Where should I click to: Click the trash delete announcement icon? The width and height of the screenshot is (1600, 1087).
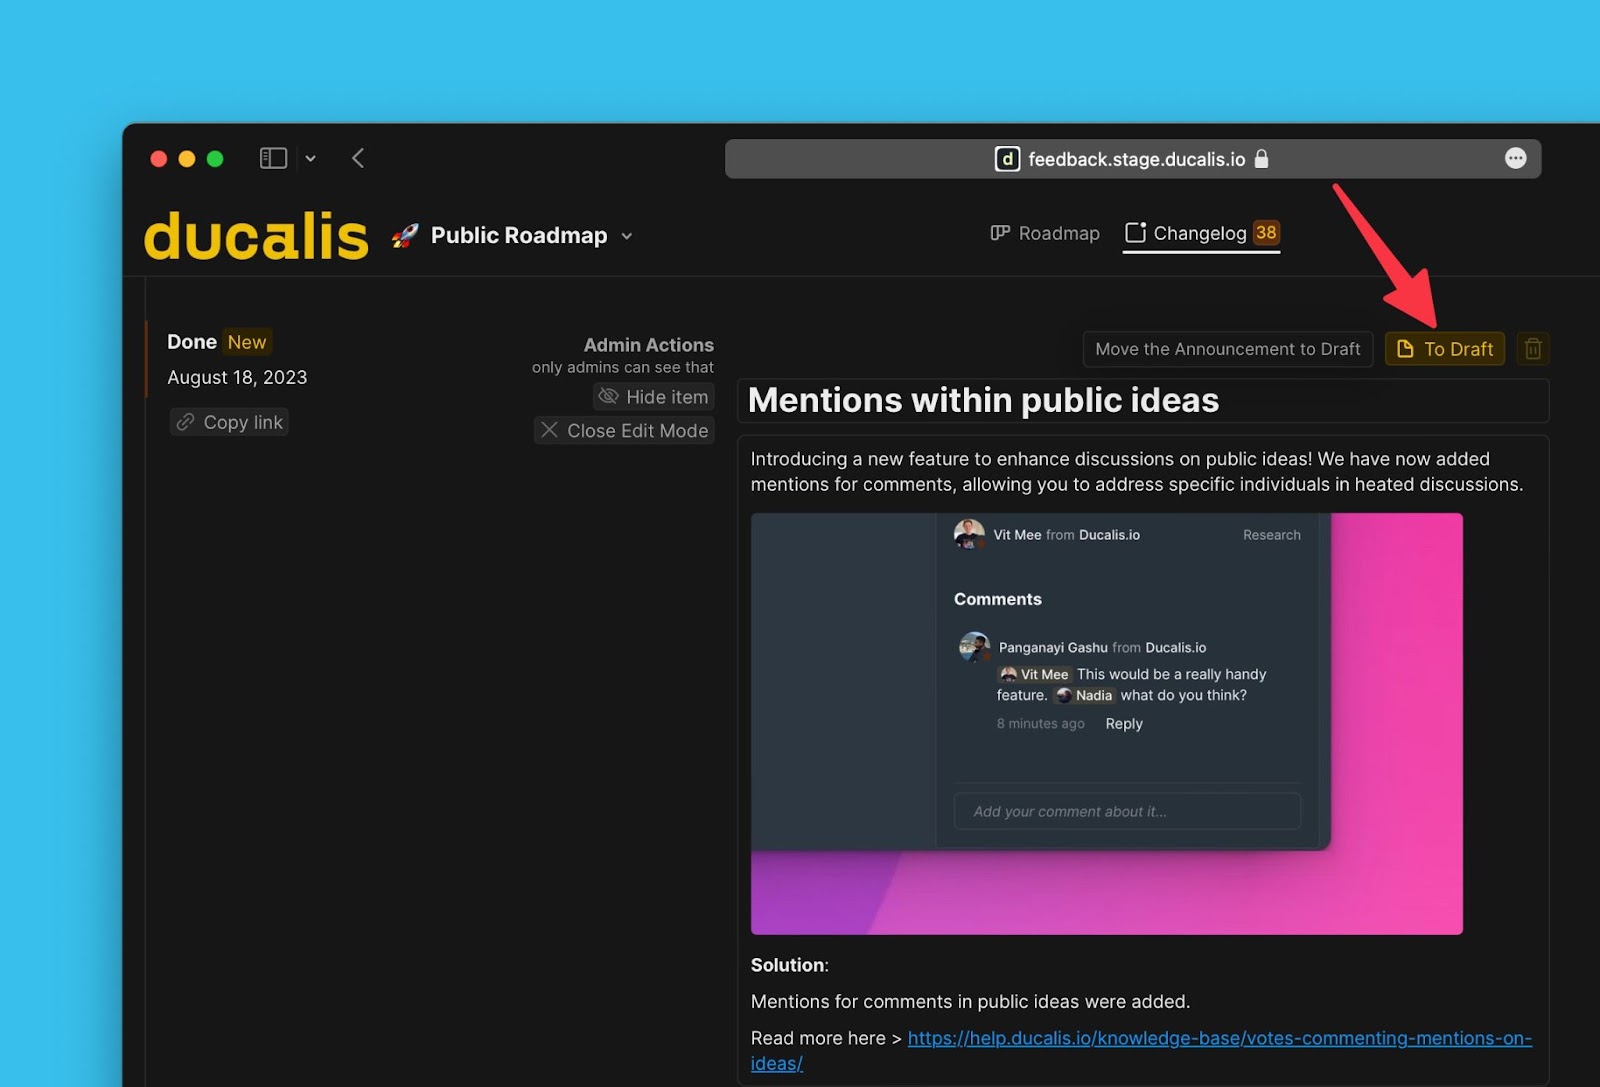point(1532,349)
